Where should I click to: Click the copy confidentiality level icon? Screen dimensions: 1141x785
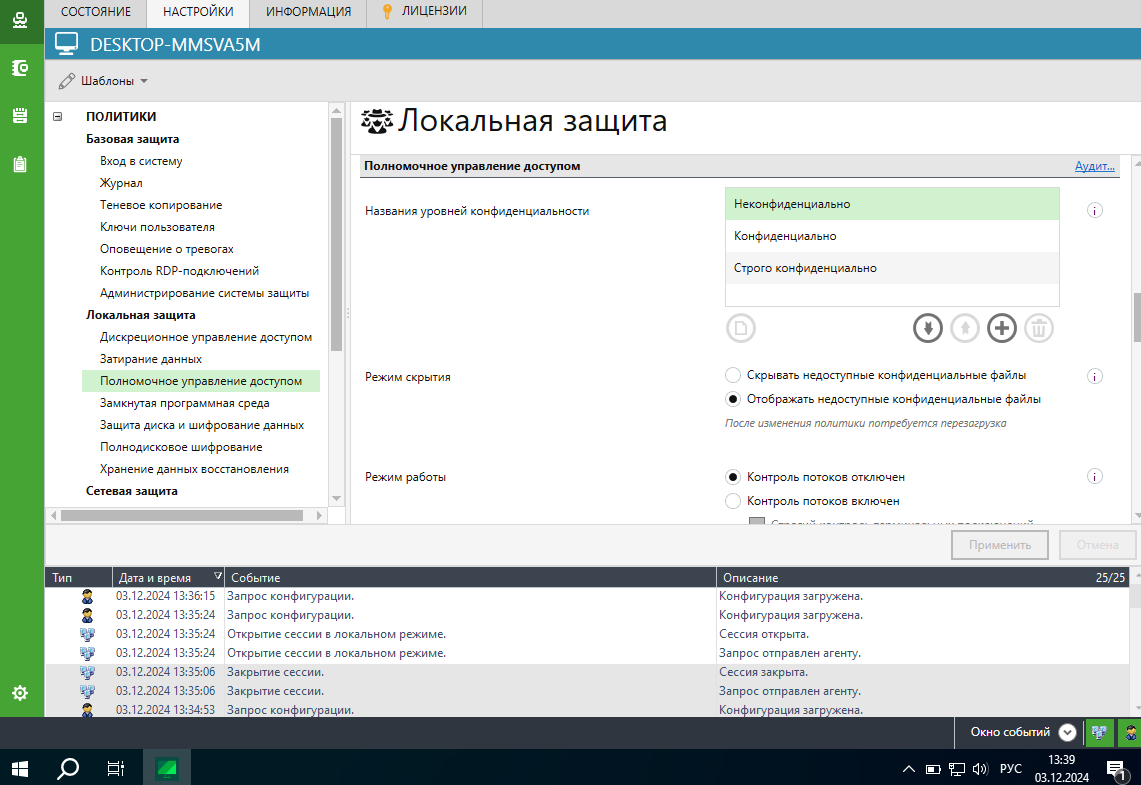pos(741,328)
